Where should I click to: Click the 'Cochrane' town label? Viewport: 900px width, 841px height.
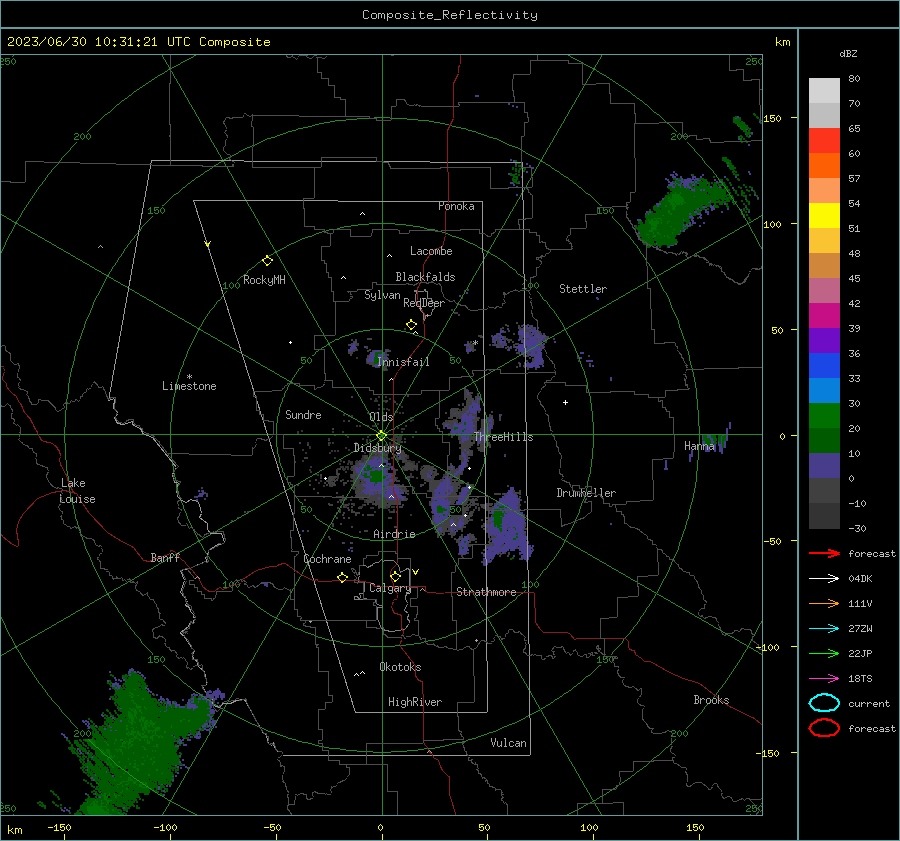(x=327, y=559)
